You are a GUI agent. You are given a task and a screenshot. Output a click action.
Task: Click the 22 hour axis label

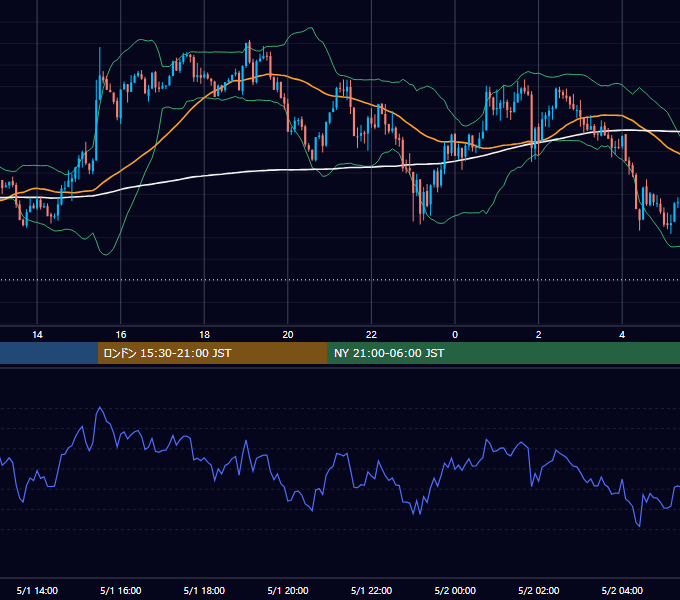371,335
